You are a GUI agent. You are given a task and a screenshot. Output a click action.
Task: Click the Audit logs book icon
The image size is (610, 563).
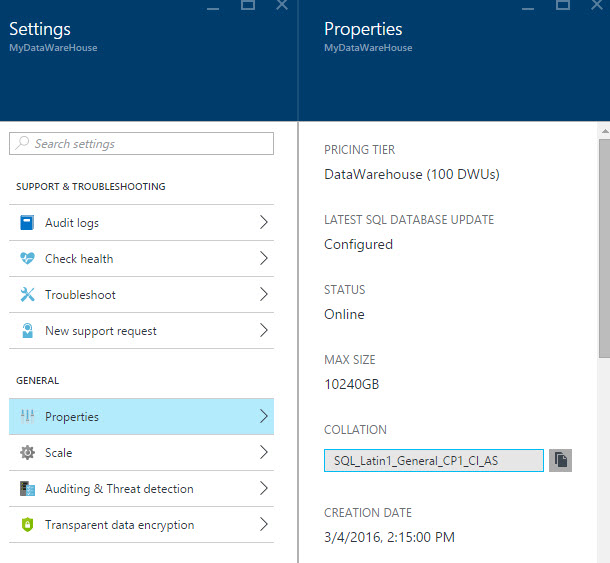click(x=27, y=223)
